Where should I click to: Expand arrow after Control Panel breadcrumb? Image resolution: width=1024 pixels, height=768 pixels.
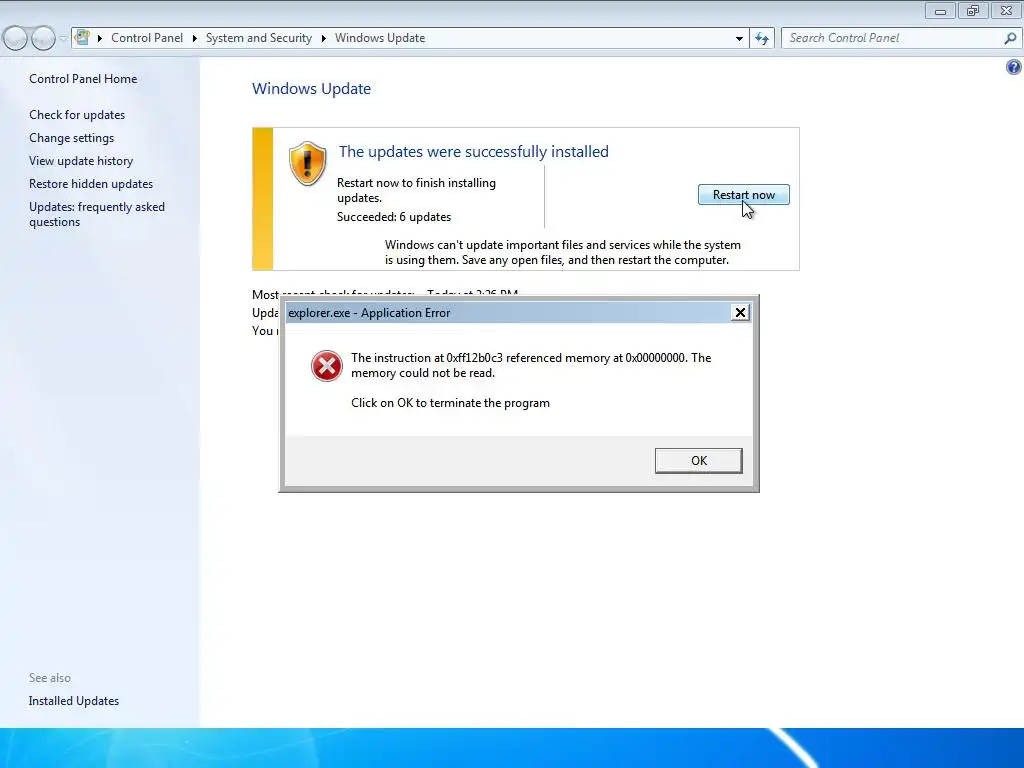click(195, 39)
